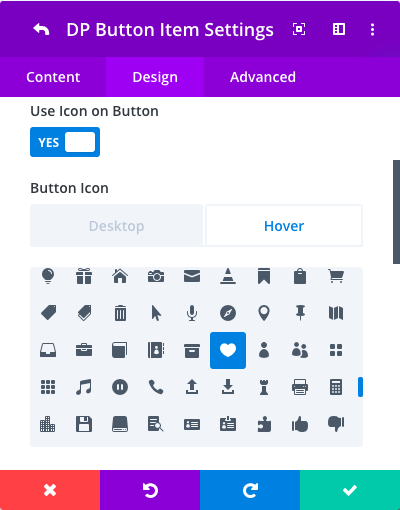Choose the shopping cart icon
The height and width of the screenshot is (510, 400).
[x=336, y=276]
